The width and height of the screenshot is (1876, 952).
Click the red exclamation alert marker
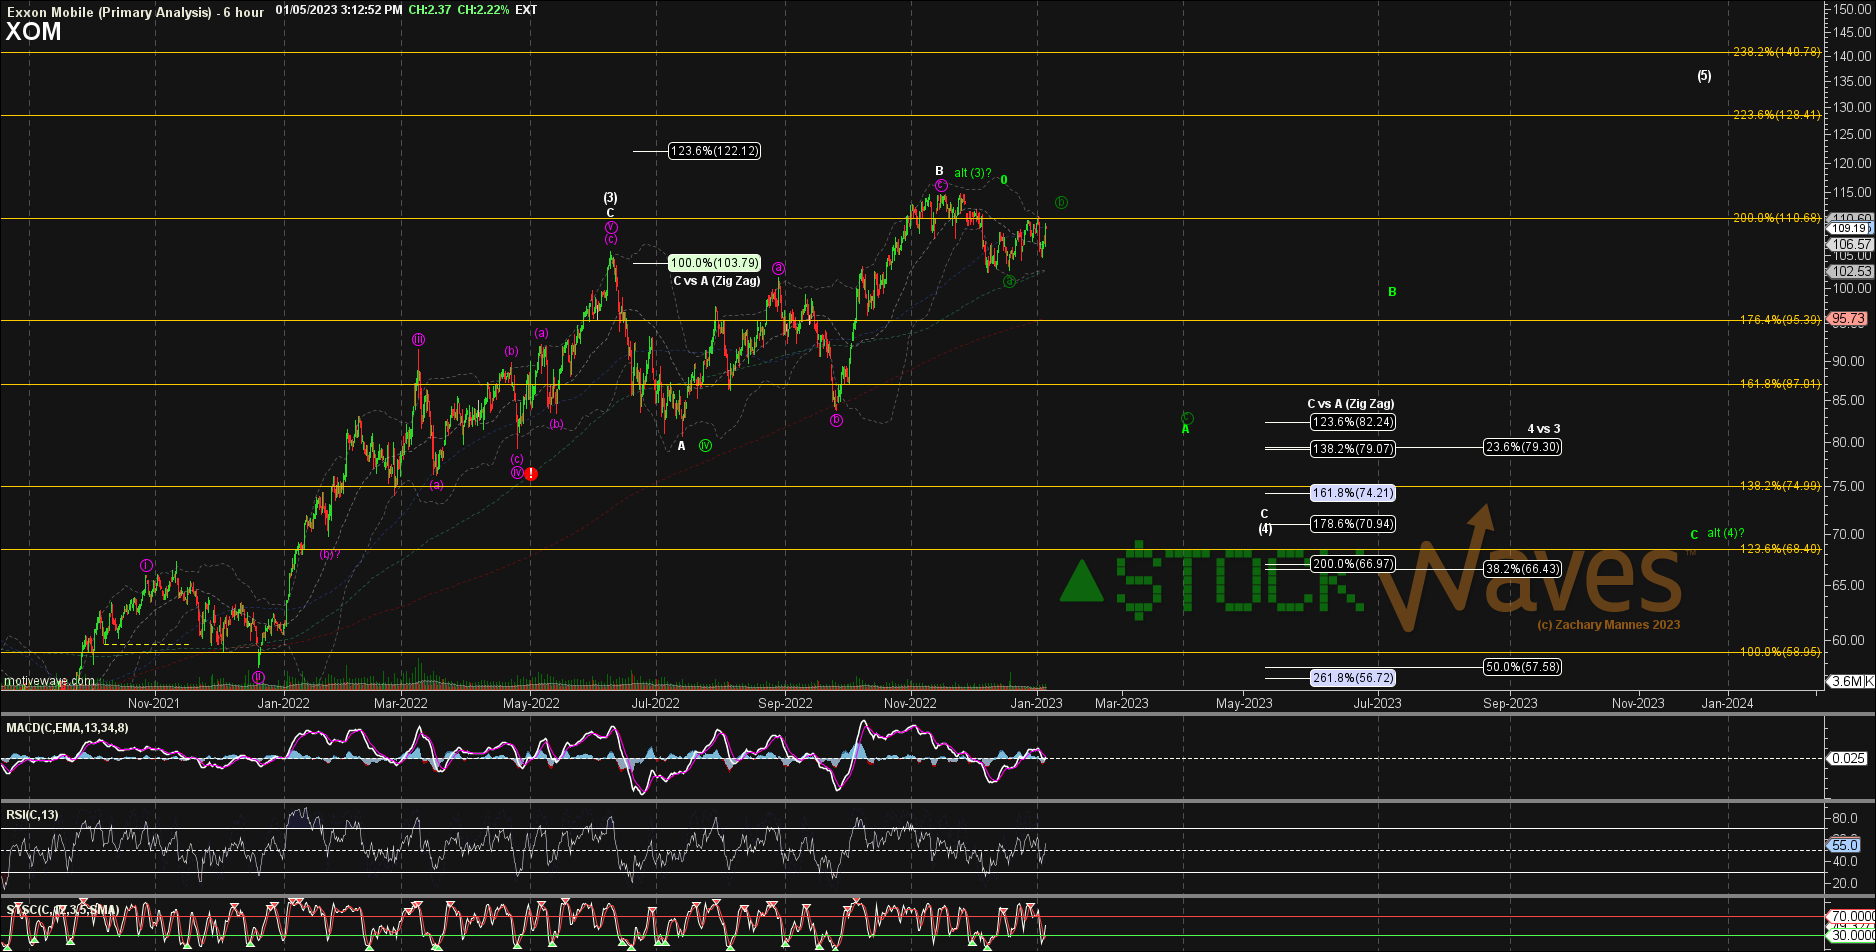click(x=531, y=473)
